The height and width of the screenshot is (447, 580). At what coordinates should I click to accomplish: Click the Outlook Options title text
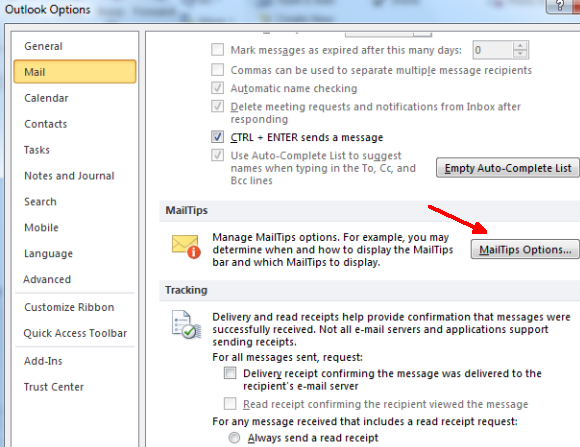point(47,9)
